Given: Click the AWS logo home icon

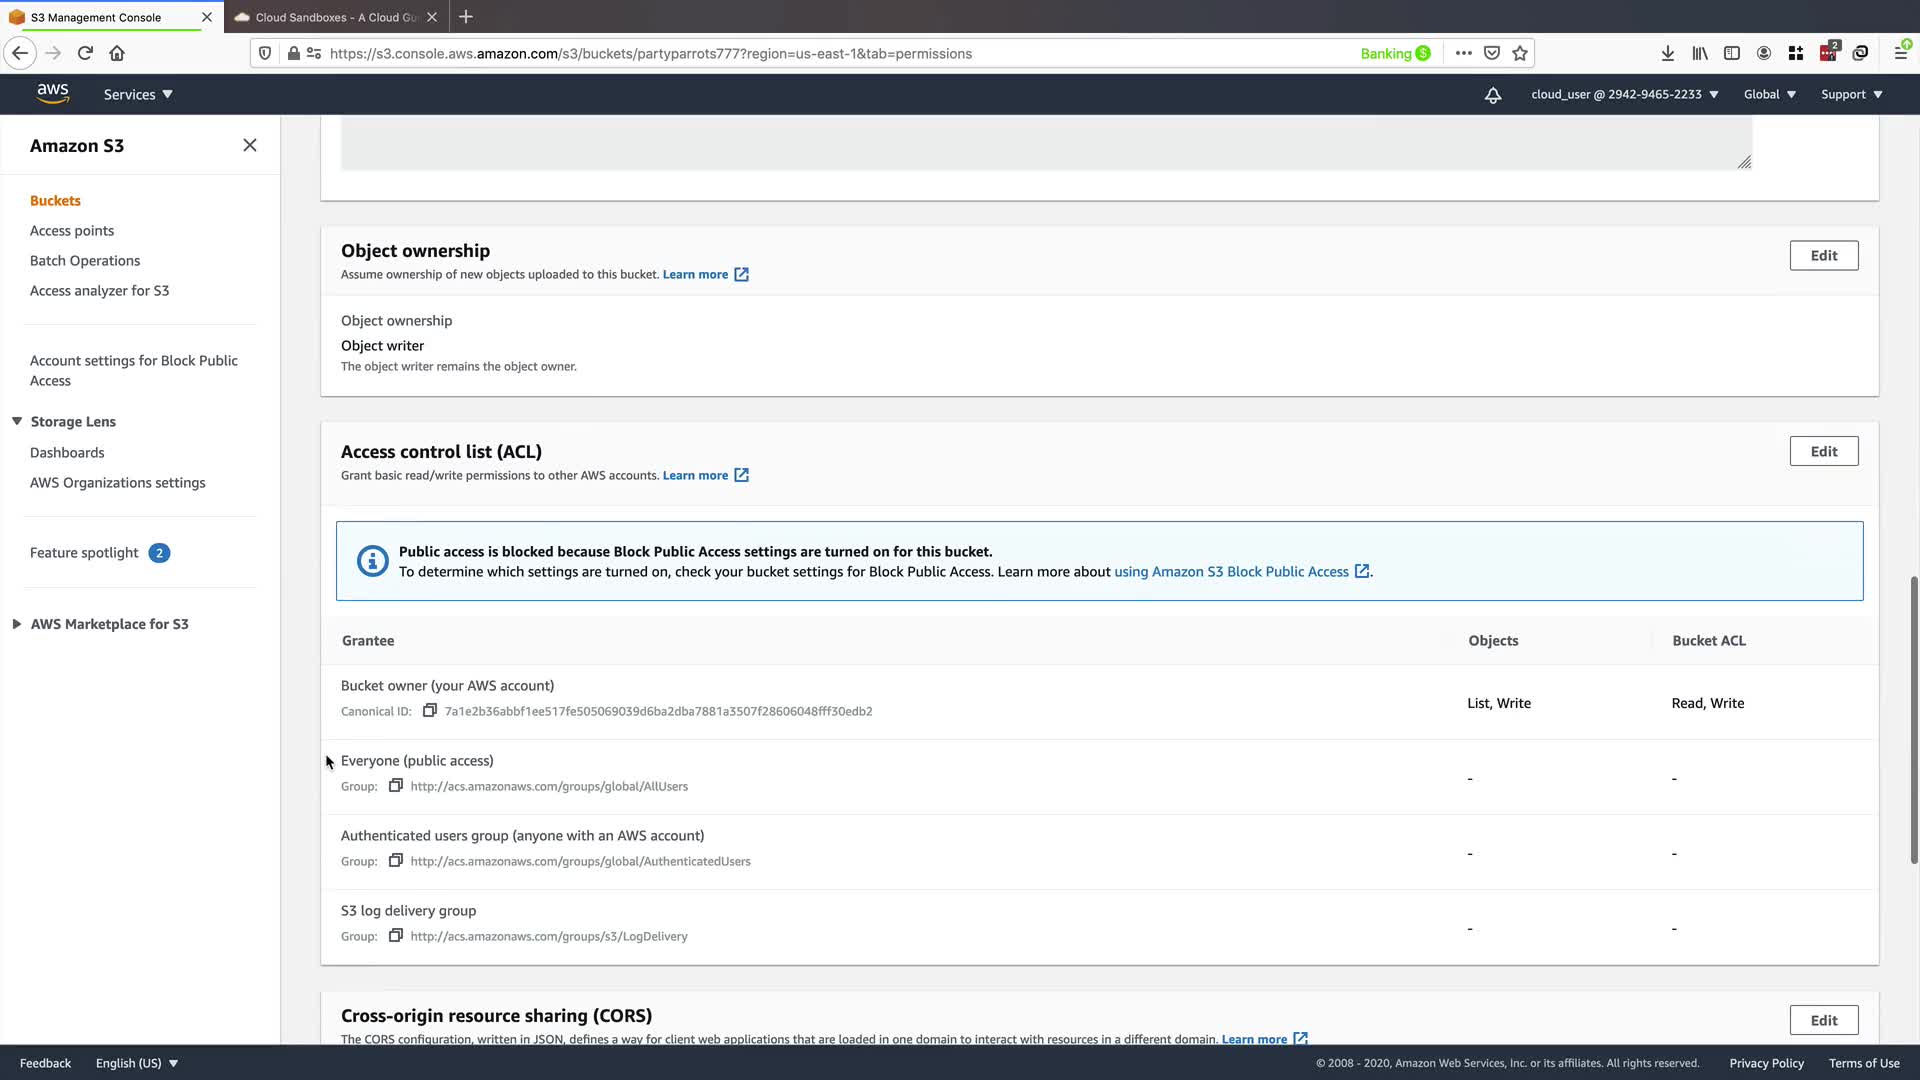Looking at the screenshot, I should (52, 93).
